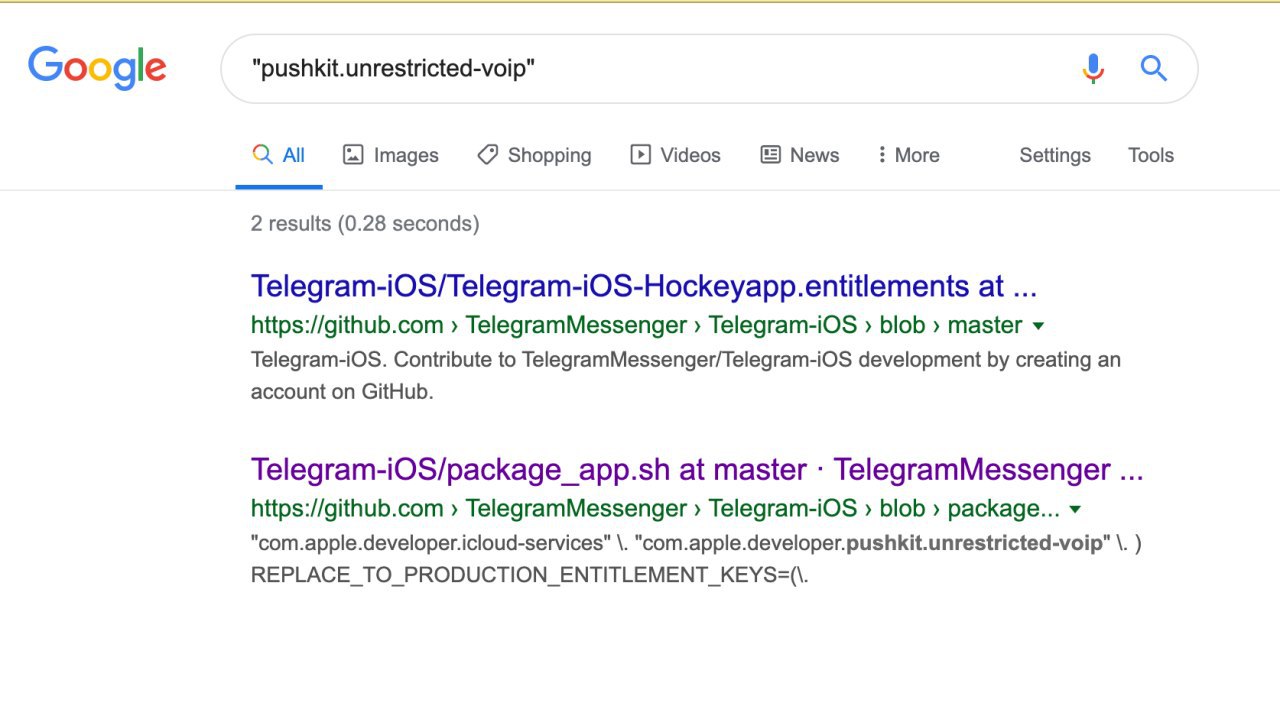Viewport: 1280px width, 709px height.
Task: Start voice search with microphone icon
Action: click(x=1093, y=69)
